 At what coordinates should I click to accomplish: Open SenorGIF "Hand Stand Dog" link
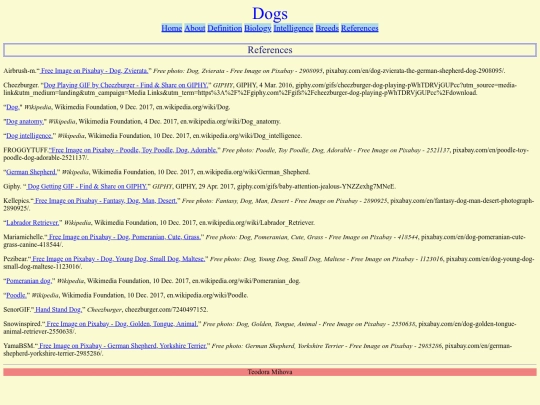[58, 310]
